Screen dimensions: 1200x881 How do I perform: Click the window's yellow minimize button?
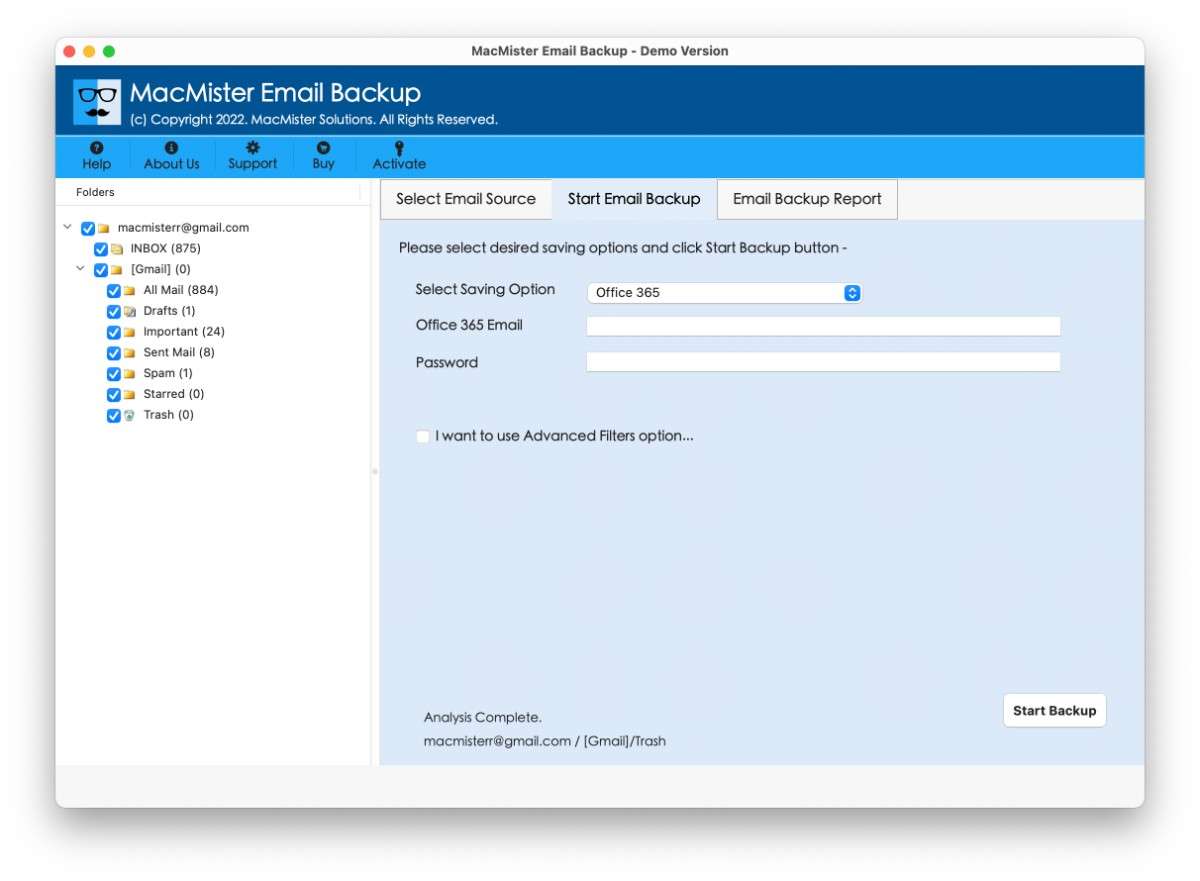[x=89, y=51]
